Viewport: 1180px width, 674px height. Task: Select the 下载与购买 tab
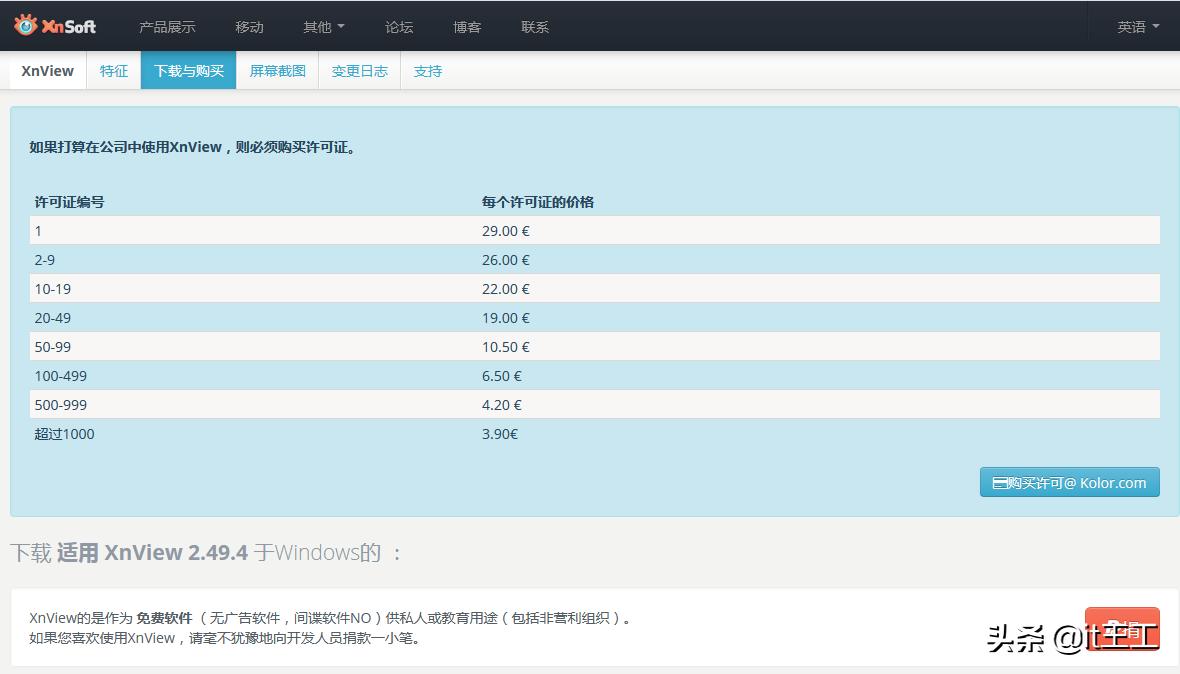point(188,70)
